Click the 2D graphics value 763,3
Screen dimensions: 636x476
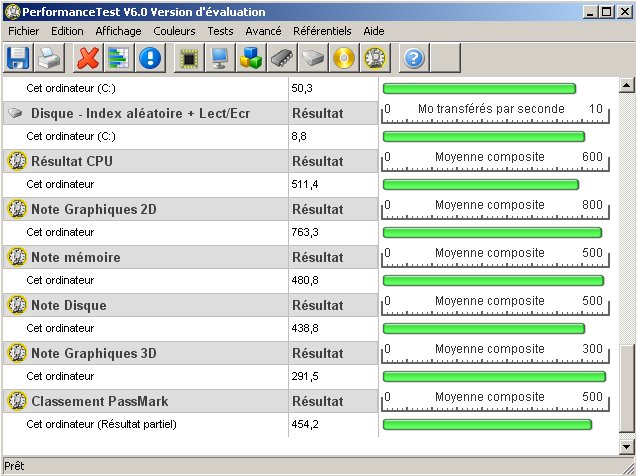[305, 232]
